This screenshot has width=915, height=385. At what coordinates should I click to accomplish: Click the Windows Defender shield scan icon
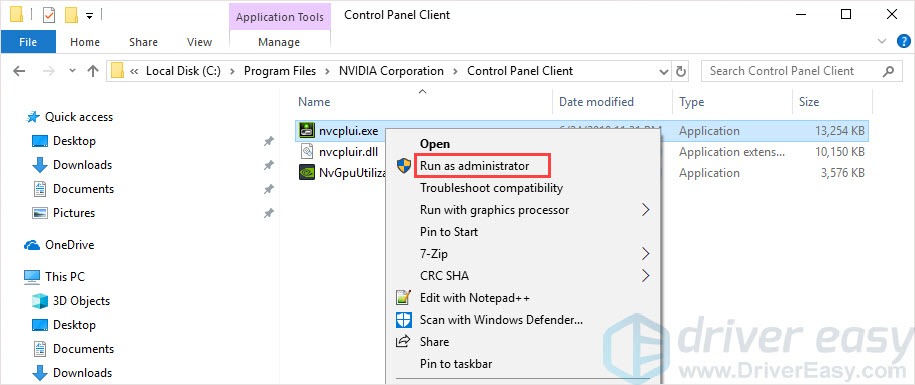point(403,320)
